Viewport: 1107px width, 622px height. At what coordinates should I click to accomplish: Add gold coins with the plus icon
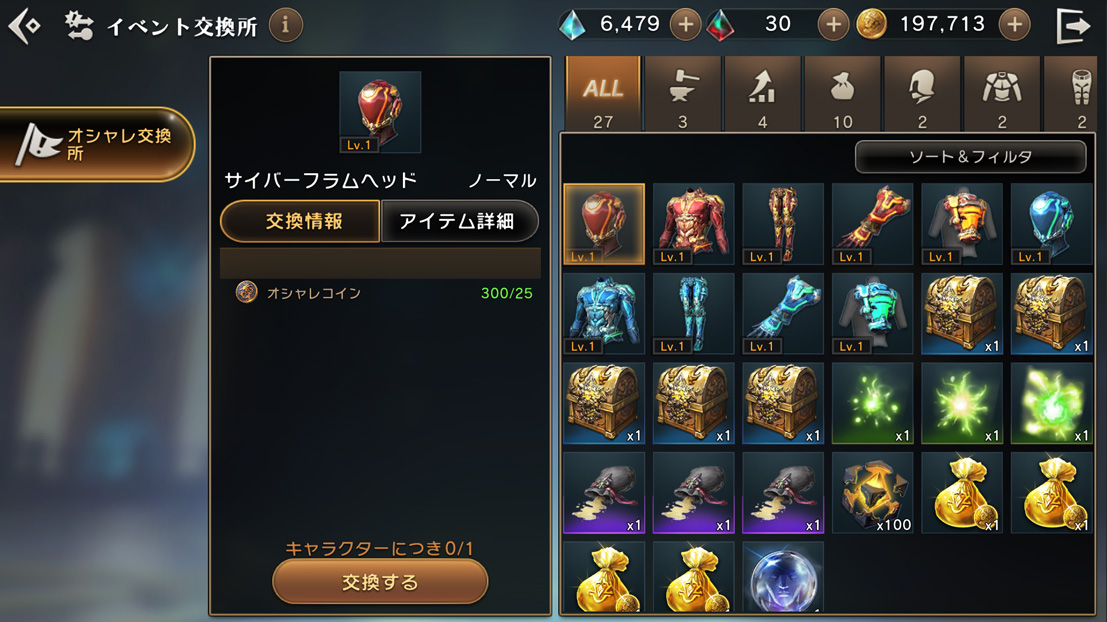(1015, 25)
